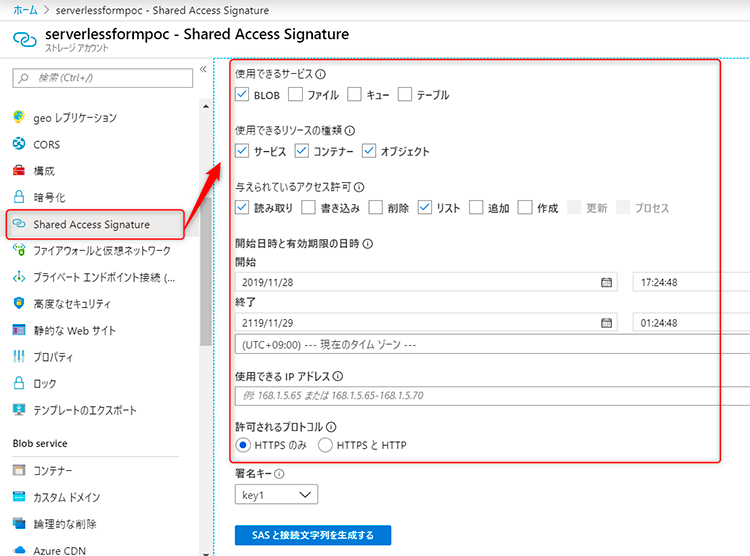Click the プライベート エンドポイント接続 icon
This screenshot has height=556, width=750.
[x=19, y=277]
